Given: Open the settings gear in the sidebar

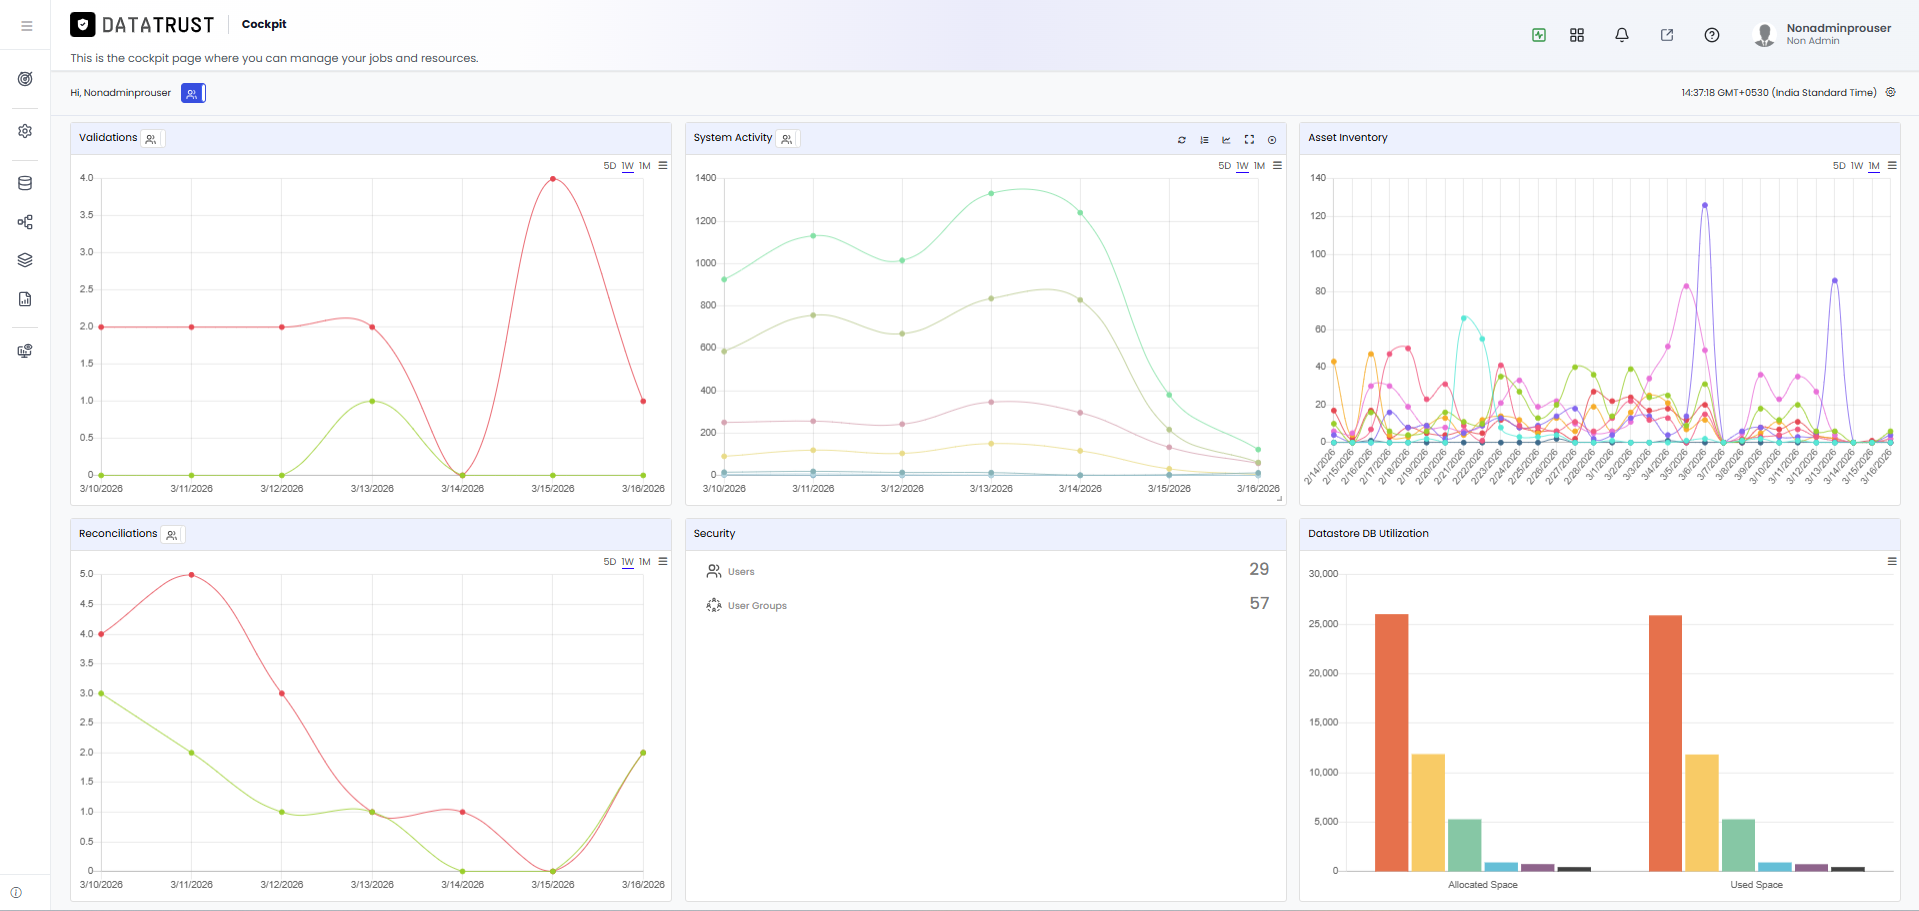Looking at the screenshot, I should 25,131.
